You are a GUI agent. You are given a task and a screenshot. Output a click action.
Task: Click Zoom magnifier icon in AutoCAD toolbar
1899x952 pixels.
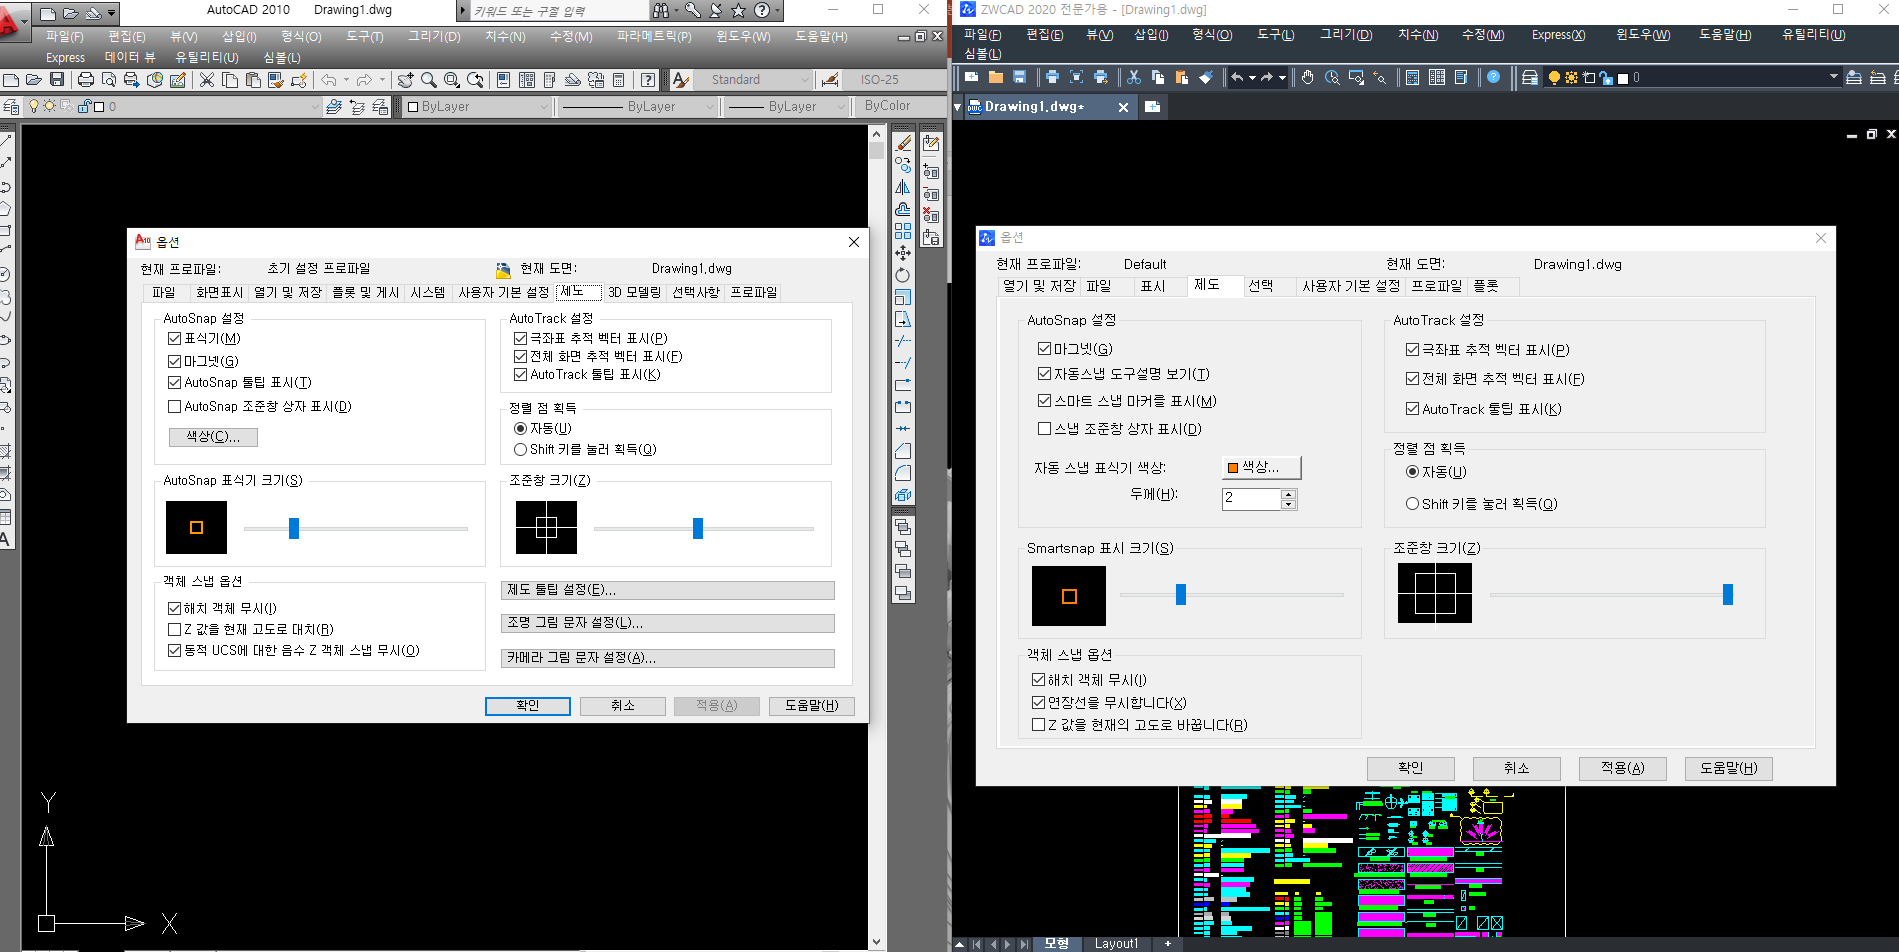[x=428, y=80]
